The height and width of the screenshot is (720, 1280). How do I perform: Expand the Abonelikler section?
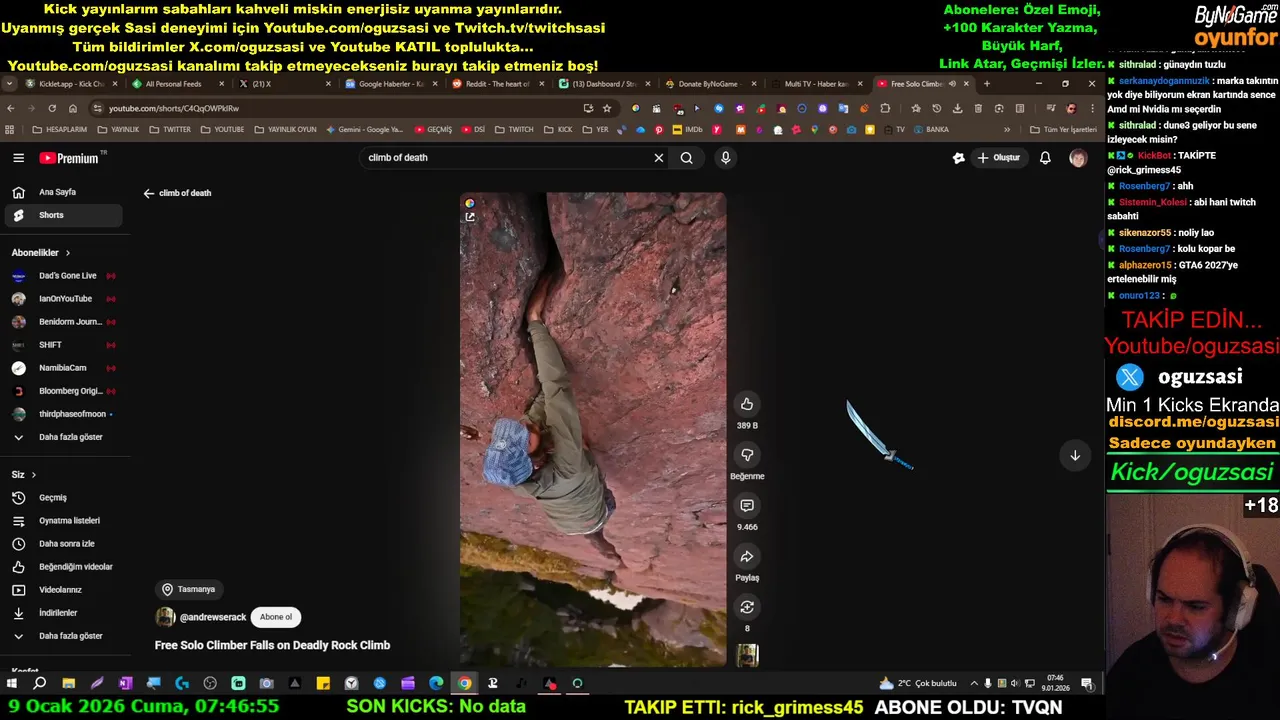(41, 253)
